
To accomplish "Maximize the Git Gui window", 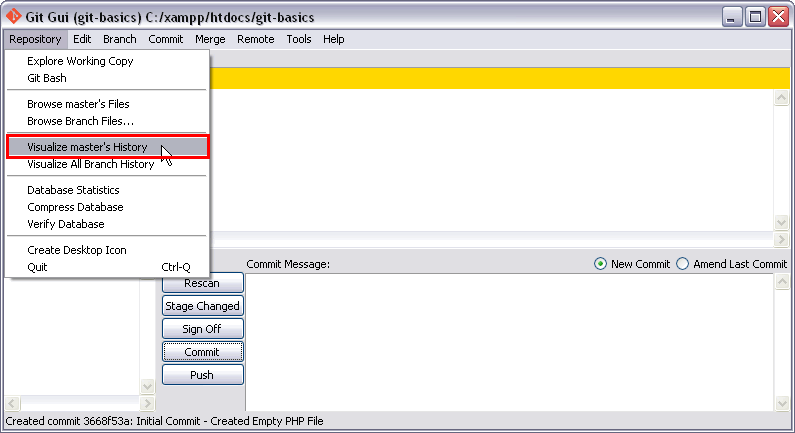I will pyautogui.click(x=756, y=16).
